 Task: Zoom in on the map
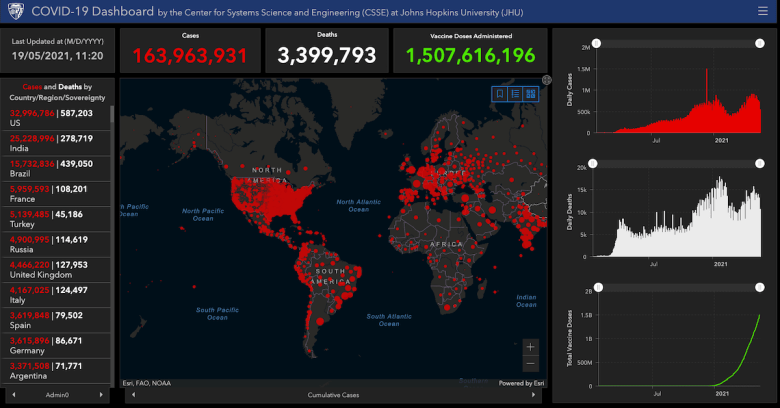tap(530, 347)
